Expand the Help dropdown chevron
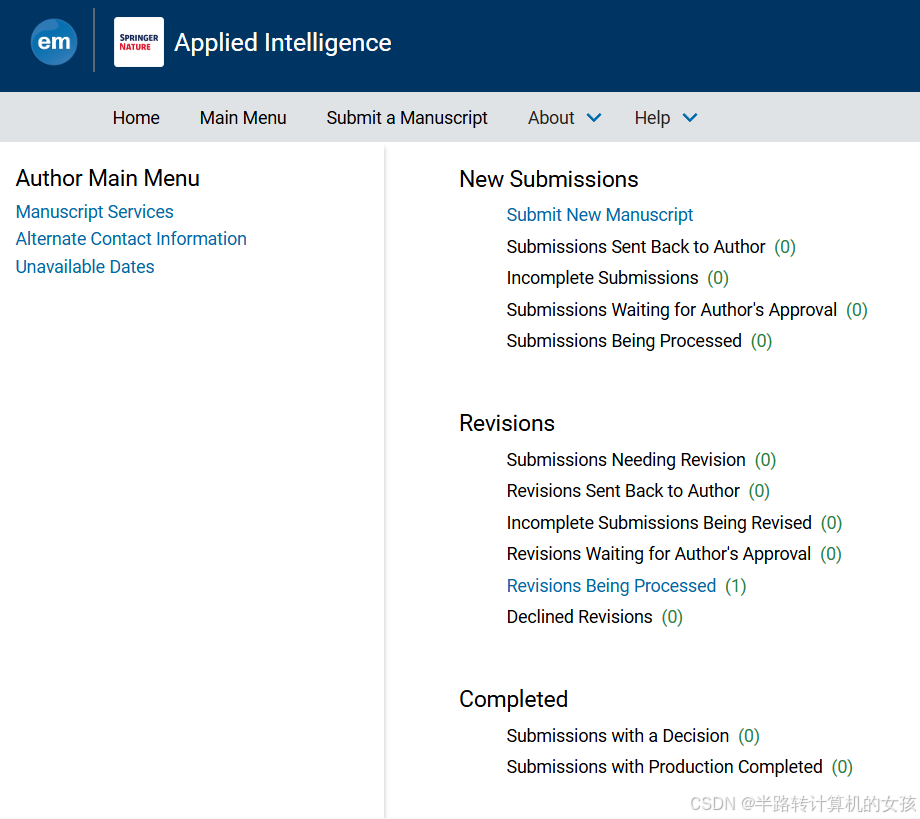 690,118
